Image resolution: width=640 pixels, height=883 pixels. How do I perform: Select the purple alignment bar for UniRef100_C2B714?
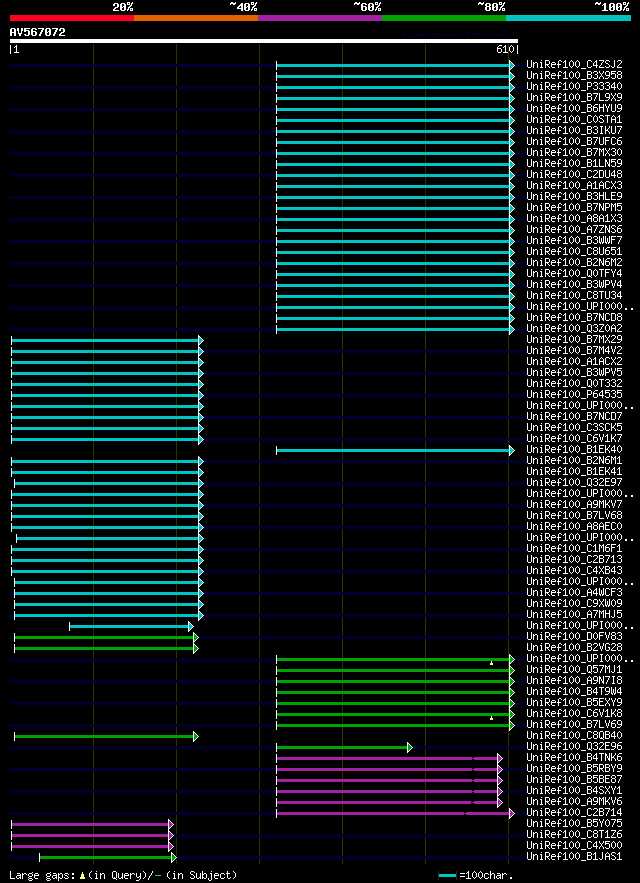pyautogui.click(x=395, y=814)
